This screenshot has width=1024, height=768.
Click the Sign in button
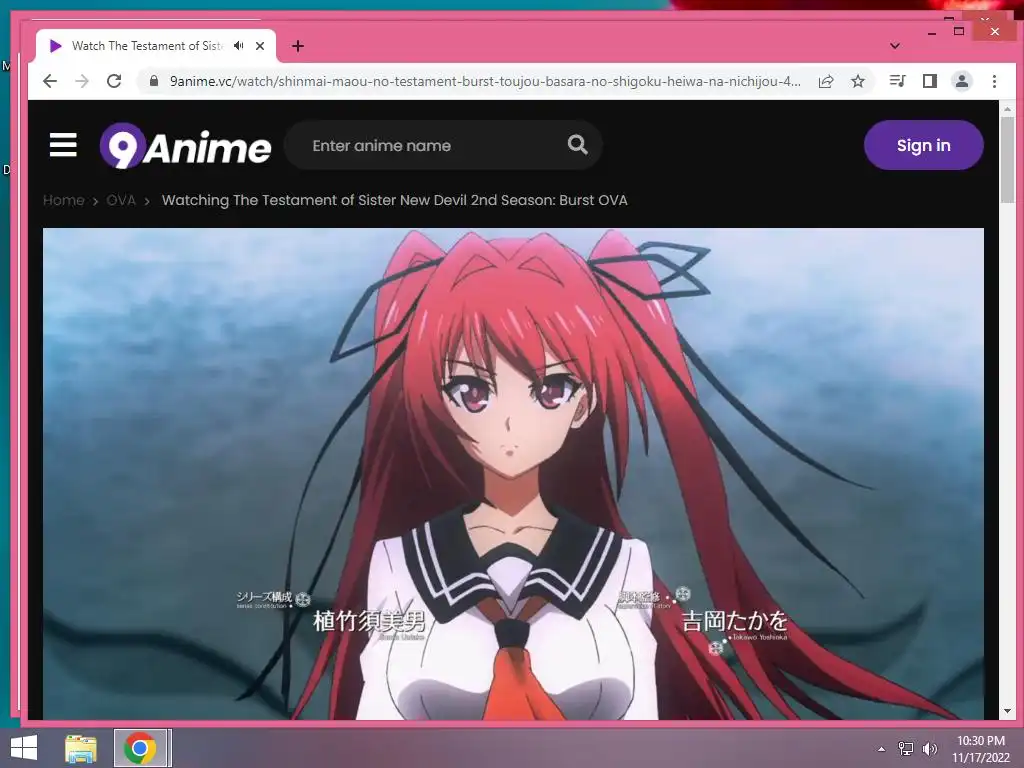point(923,145)
